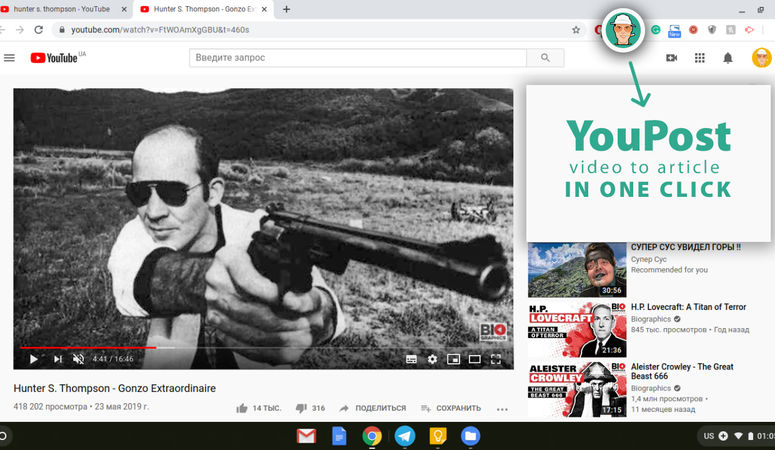Click ПОДЕЛИТЬСЯ share button
The image size is (775, 450).
click(x=372, y=408)
